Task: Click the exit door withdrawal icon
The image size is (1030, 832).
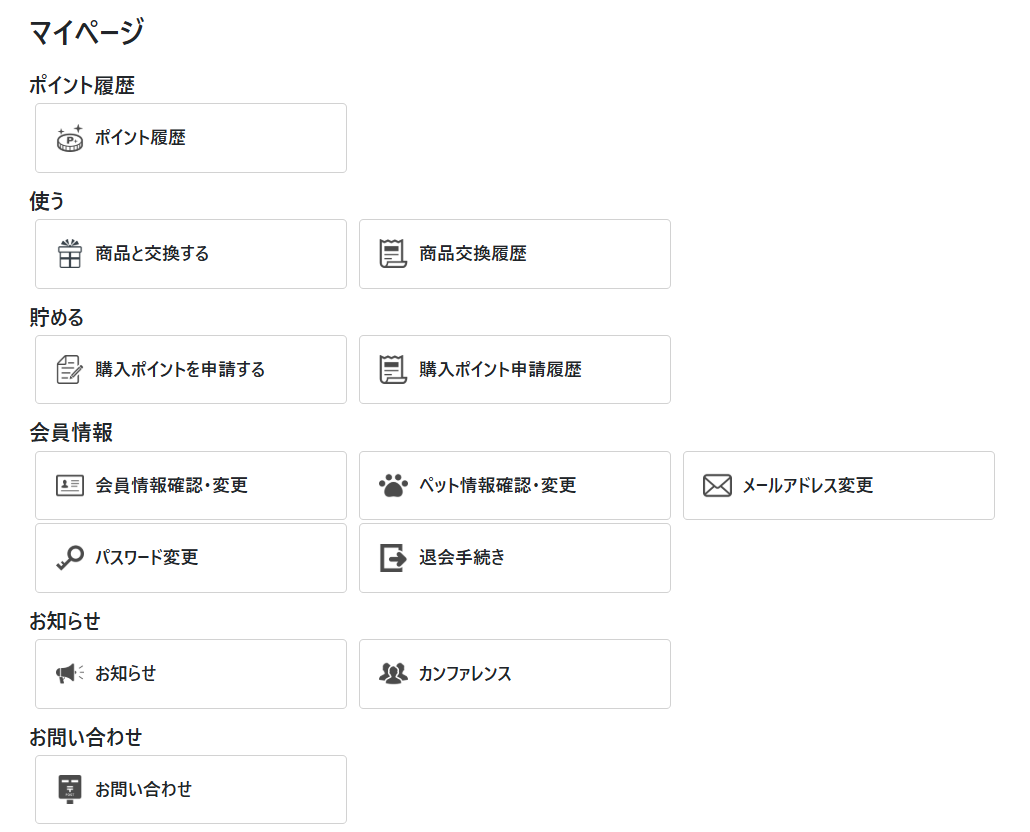Action: pos(393,558)
